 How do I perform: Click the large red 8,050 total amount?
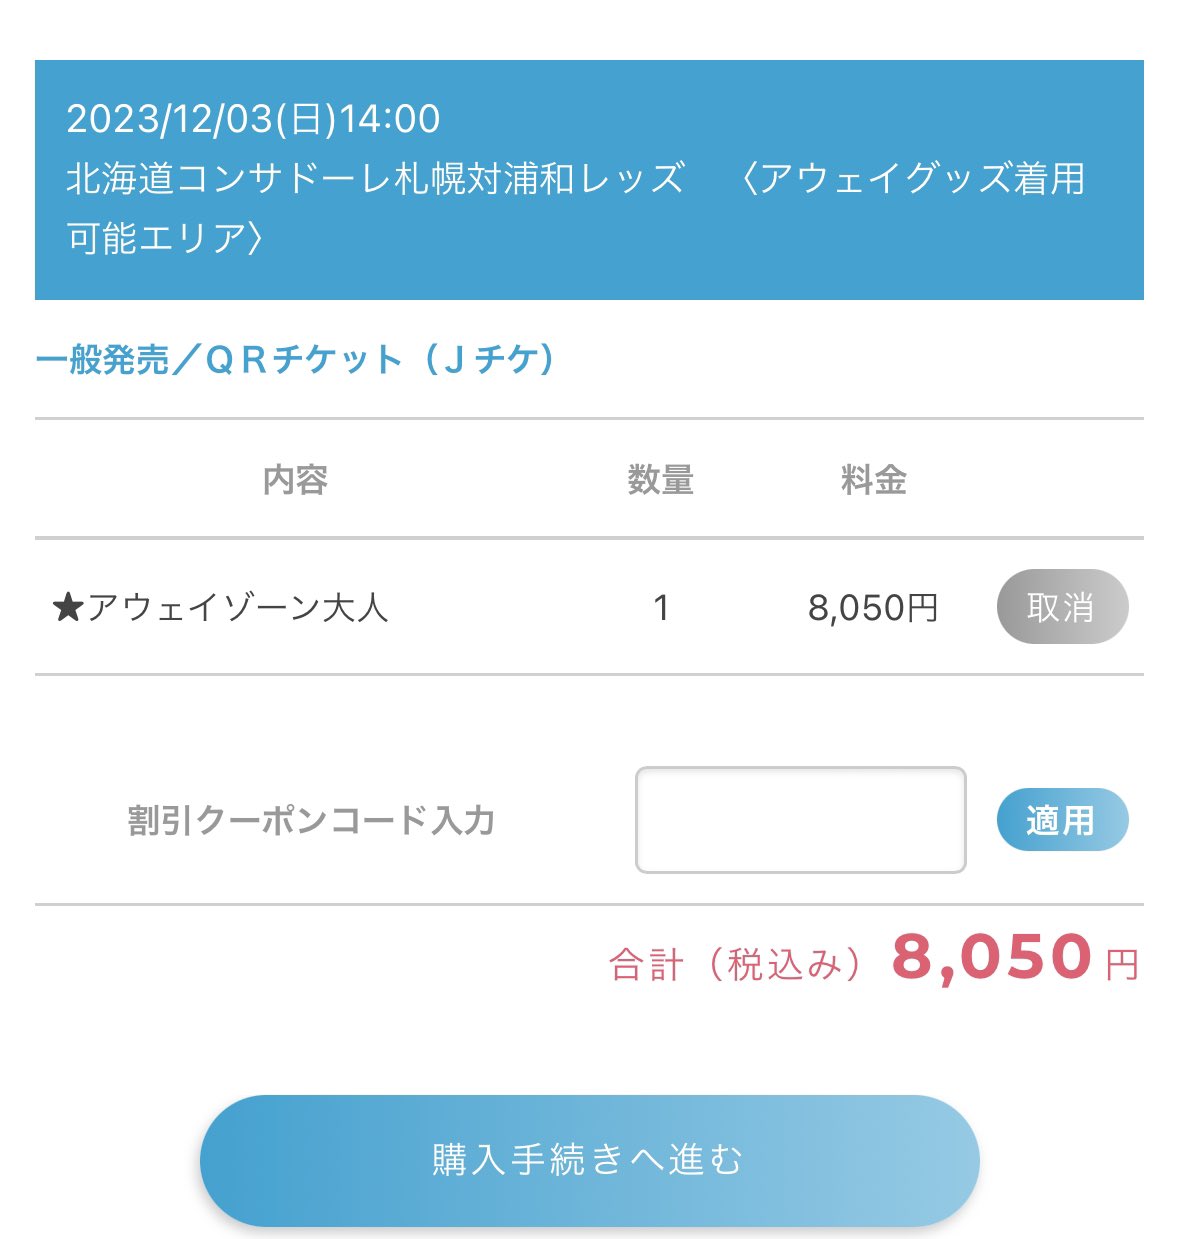(991, 957)
